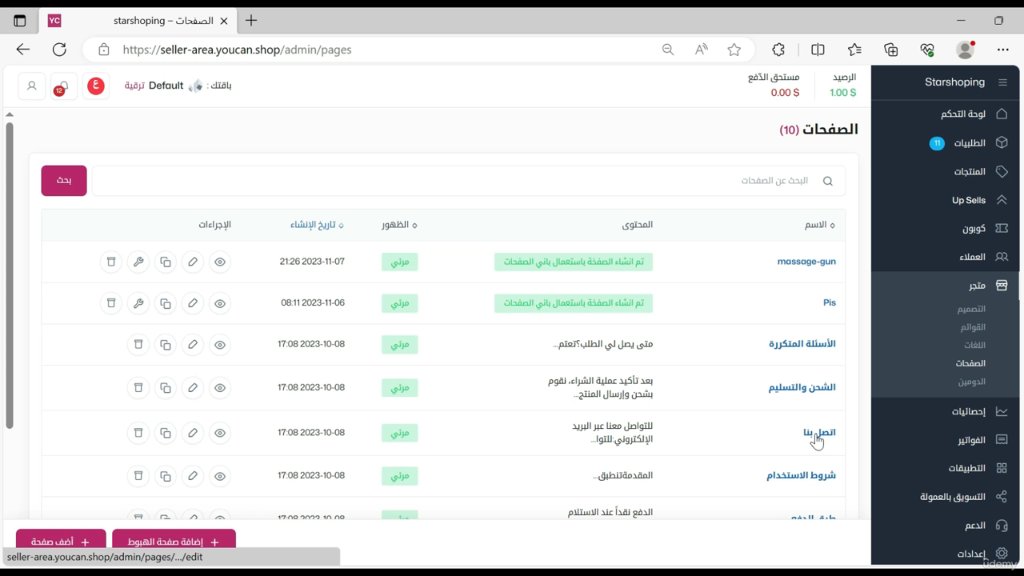Preview the massage-gun page with eye icon

click(220, 262)
